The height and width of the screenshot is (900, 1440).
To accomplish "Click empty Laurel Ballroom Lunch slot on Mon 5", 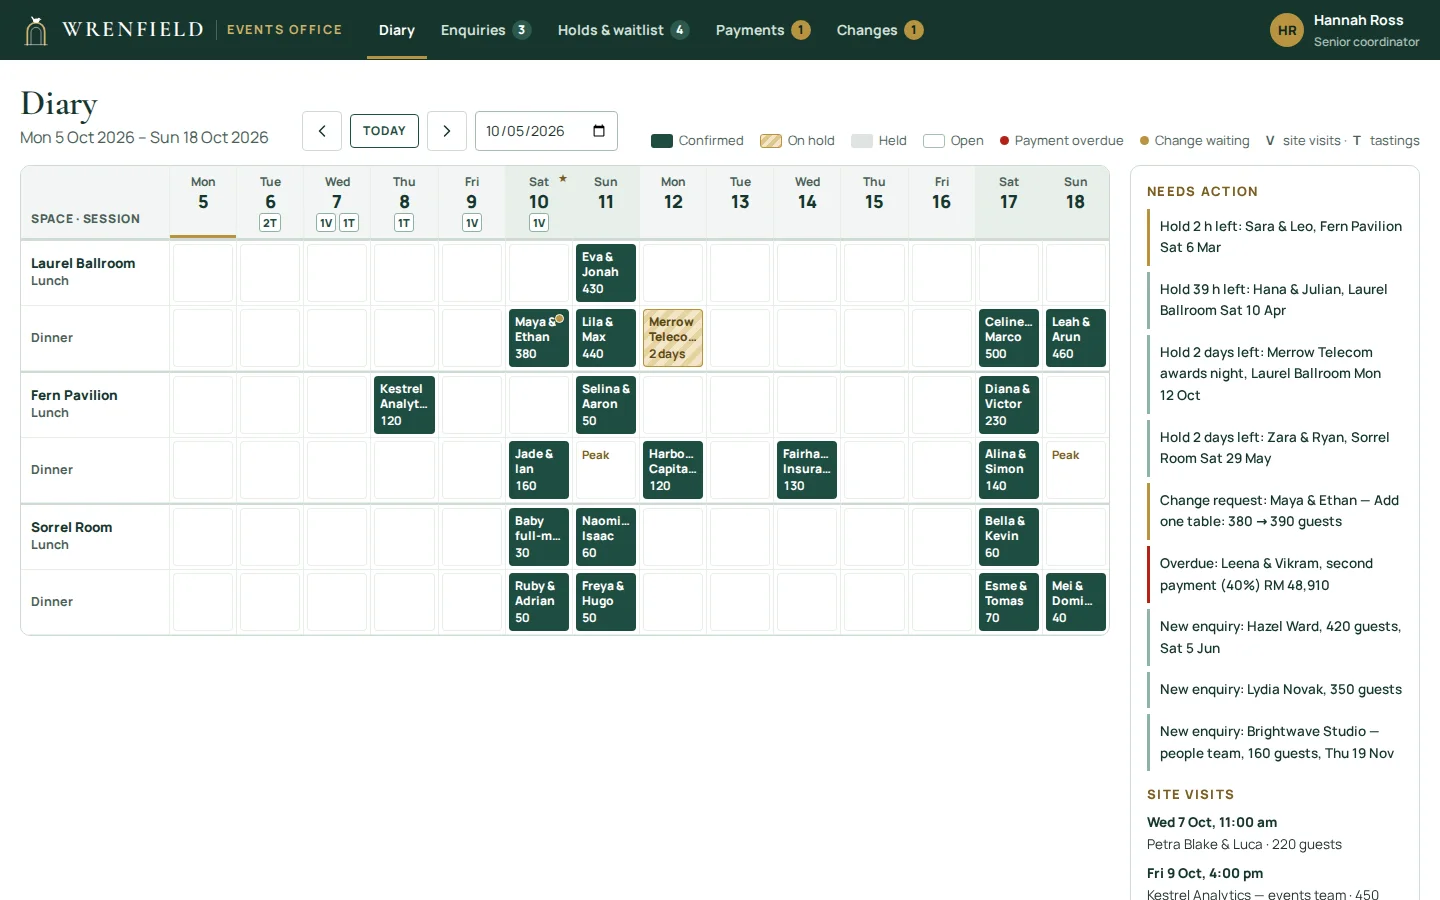I will click(203, 273).
